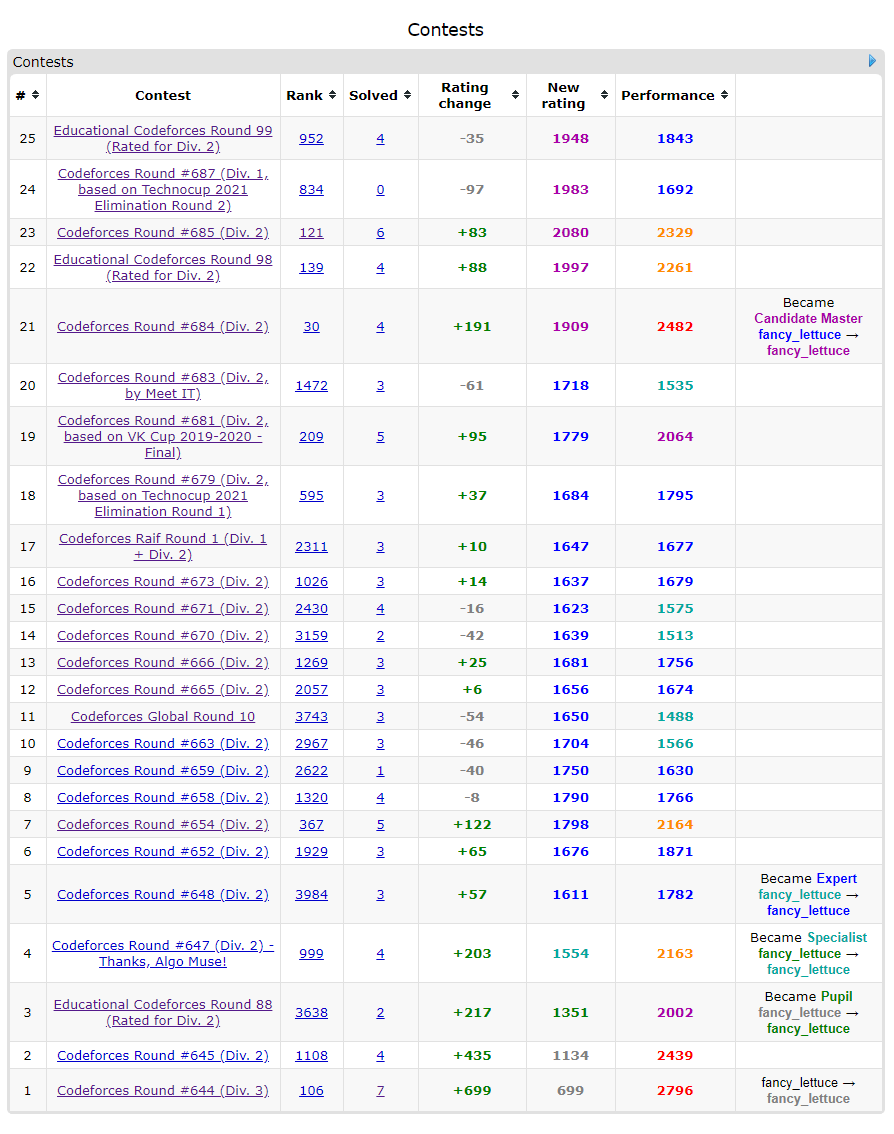Click the Contest column header
Image resolution: width=894 pixels, height=1134 pixels.
[163, 95]
